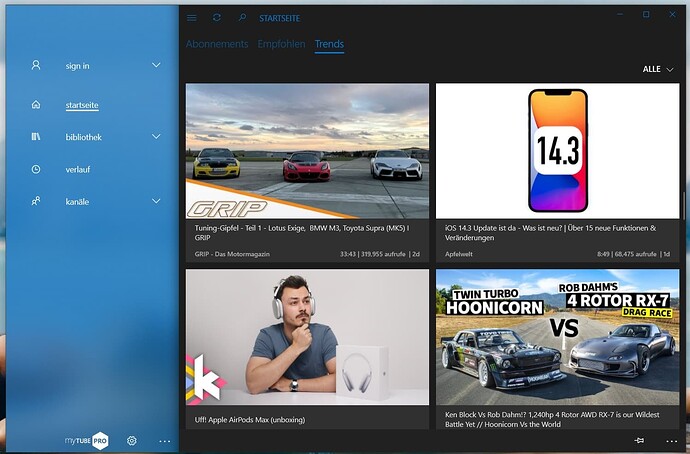Click the iOS 14.3 Update video title

click(x=551, y=233)
